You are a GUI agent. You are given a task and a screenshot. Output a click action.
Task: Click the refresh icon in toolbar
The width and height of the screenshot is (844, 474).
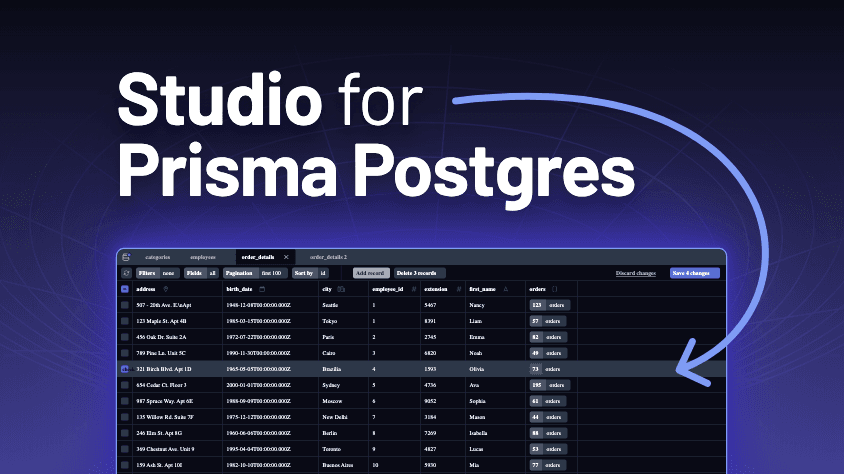[x=126, y=273]
